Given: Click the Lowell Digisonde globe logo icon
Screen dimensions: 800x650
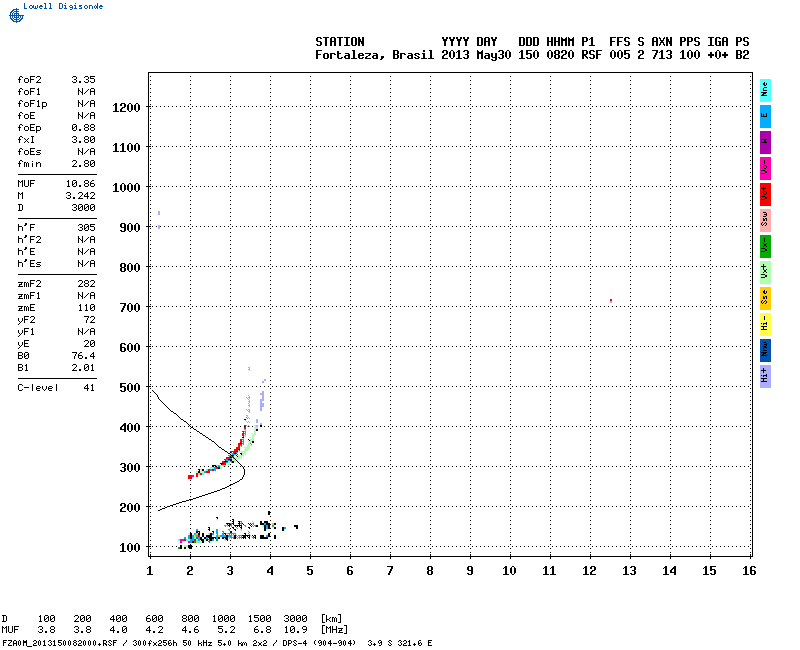Looking at the screenshot, I should [16, 15].
